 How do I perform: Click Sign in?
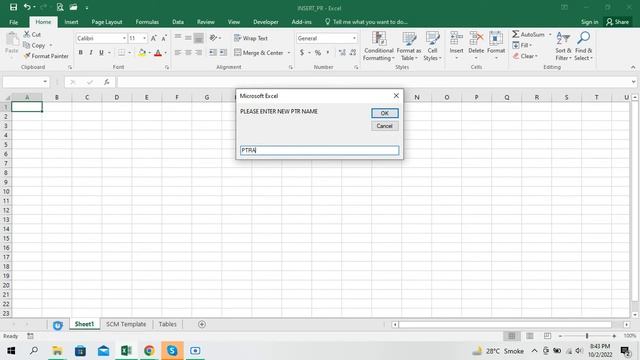pyautogui.click(x=589, y=22)
